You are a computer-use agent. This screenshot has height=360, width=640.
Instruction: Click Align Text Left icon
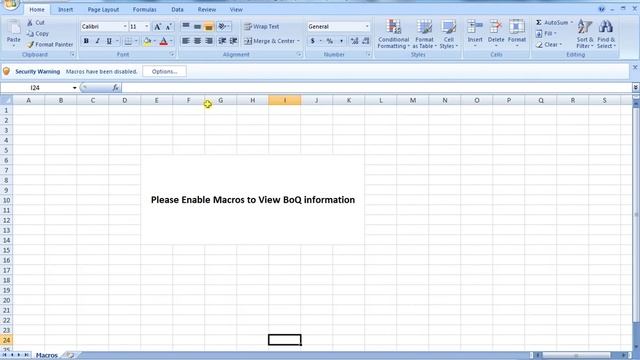tap(186, 41)
